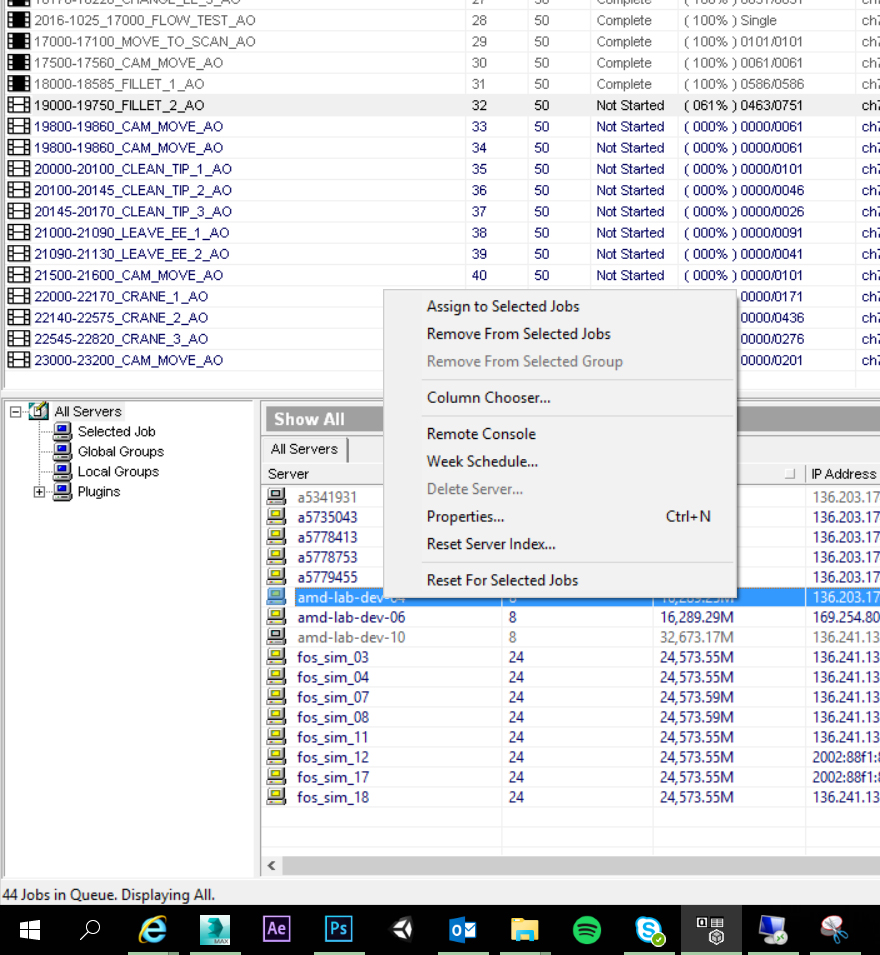The width and height of the screenshot is (880, 955).
Task: Click the Global Groups icon
Action: [x=60, y=451]
